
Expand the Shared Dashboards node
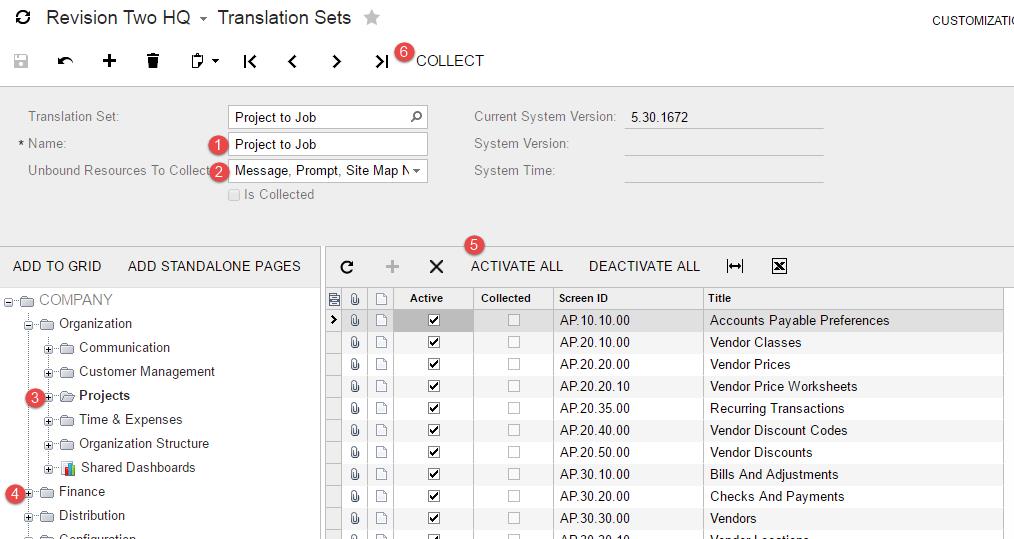tap(49, 469)
